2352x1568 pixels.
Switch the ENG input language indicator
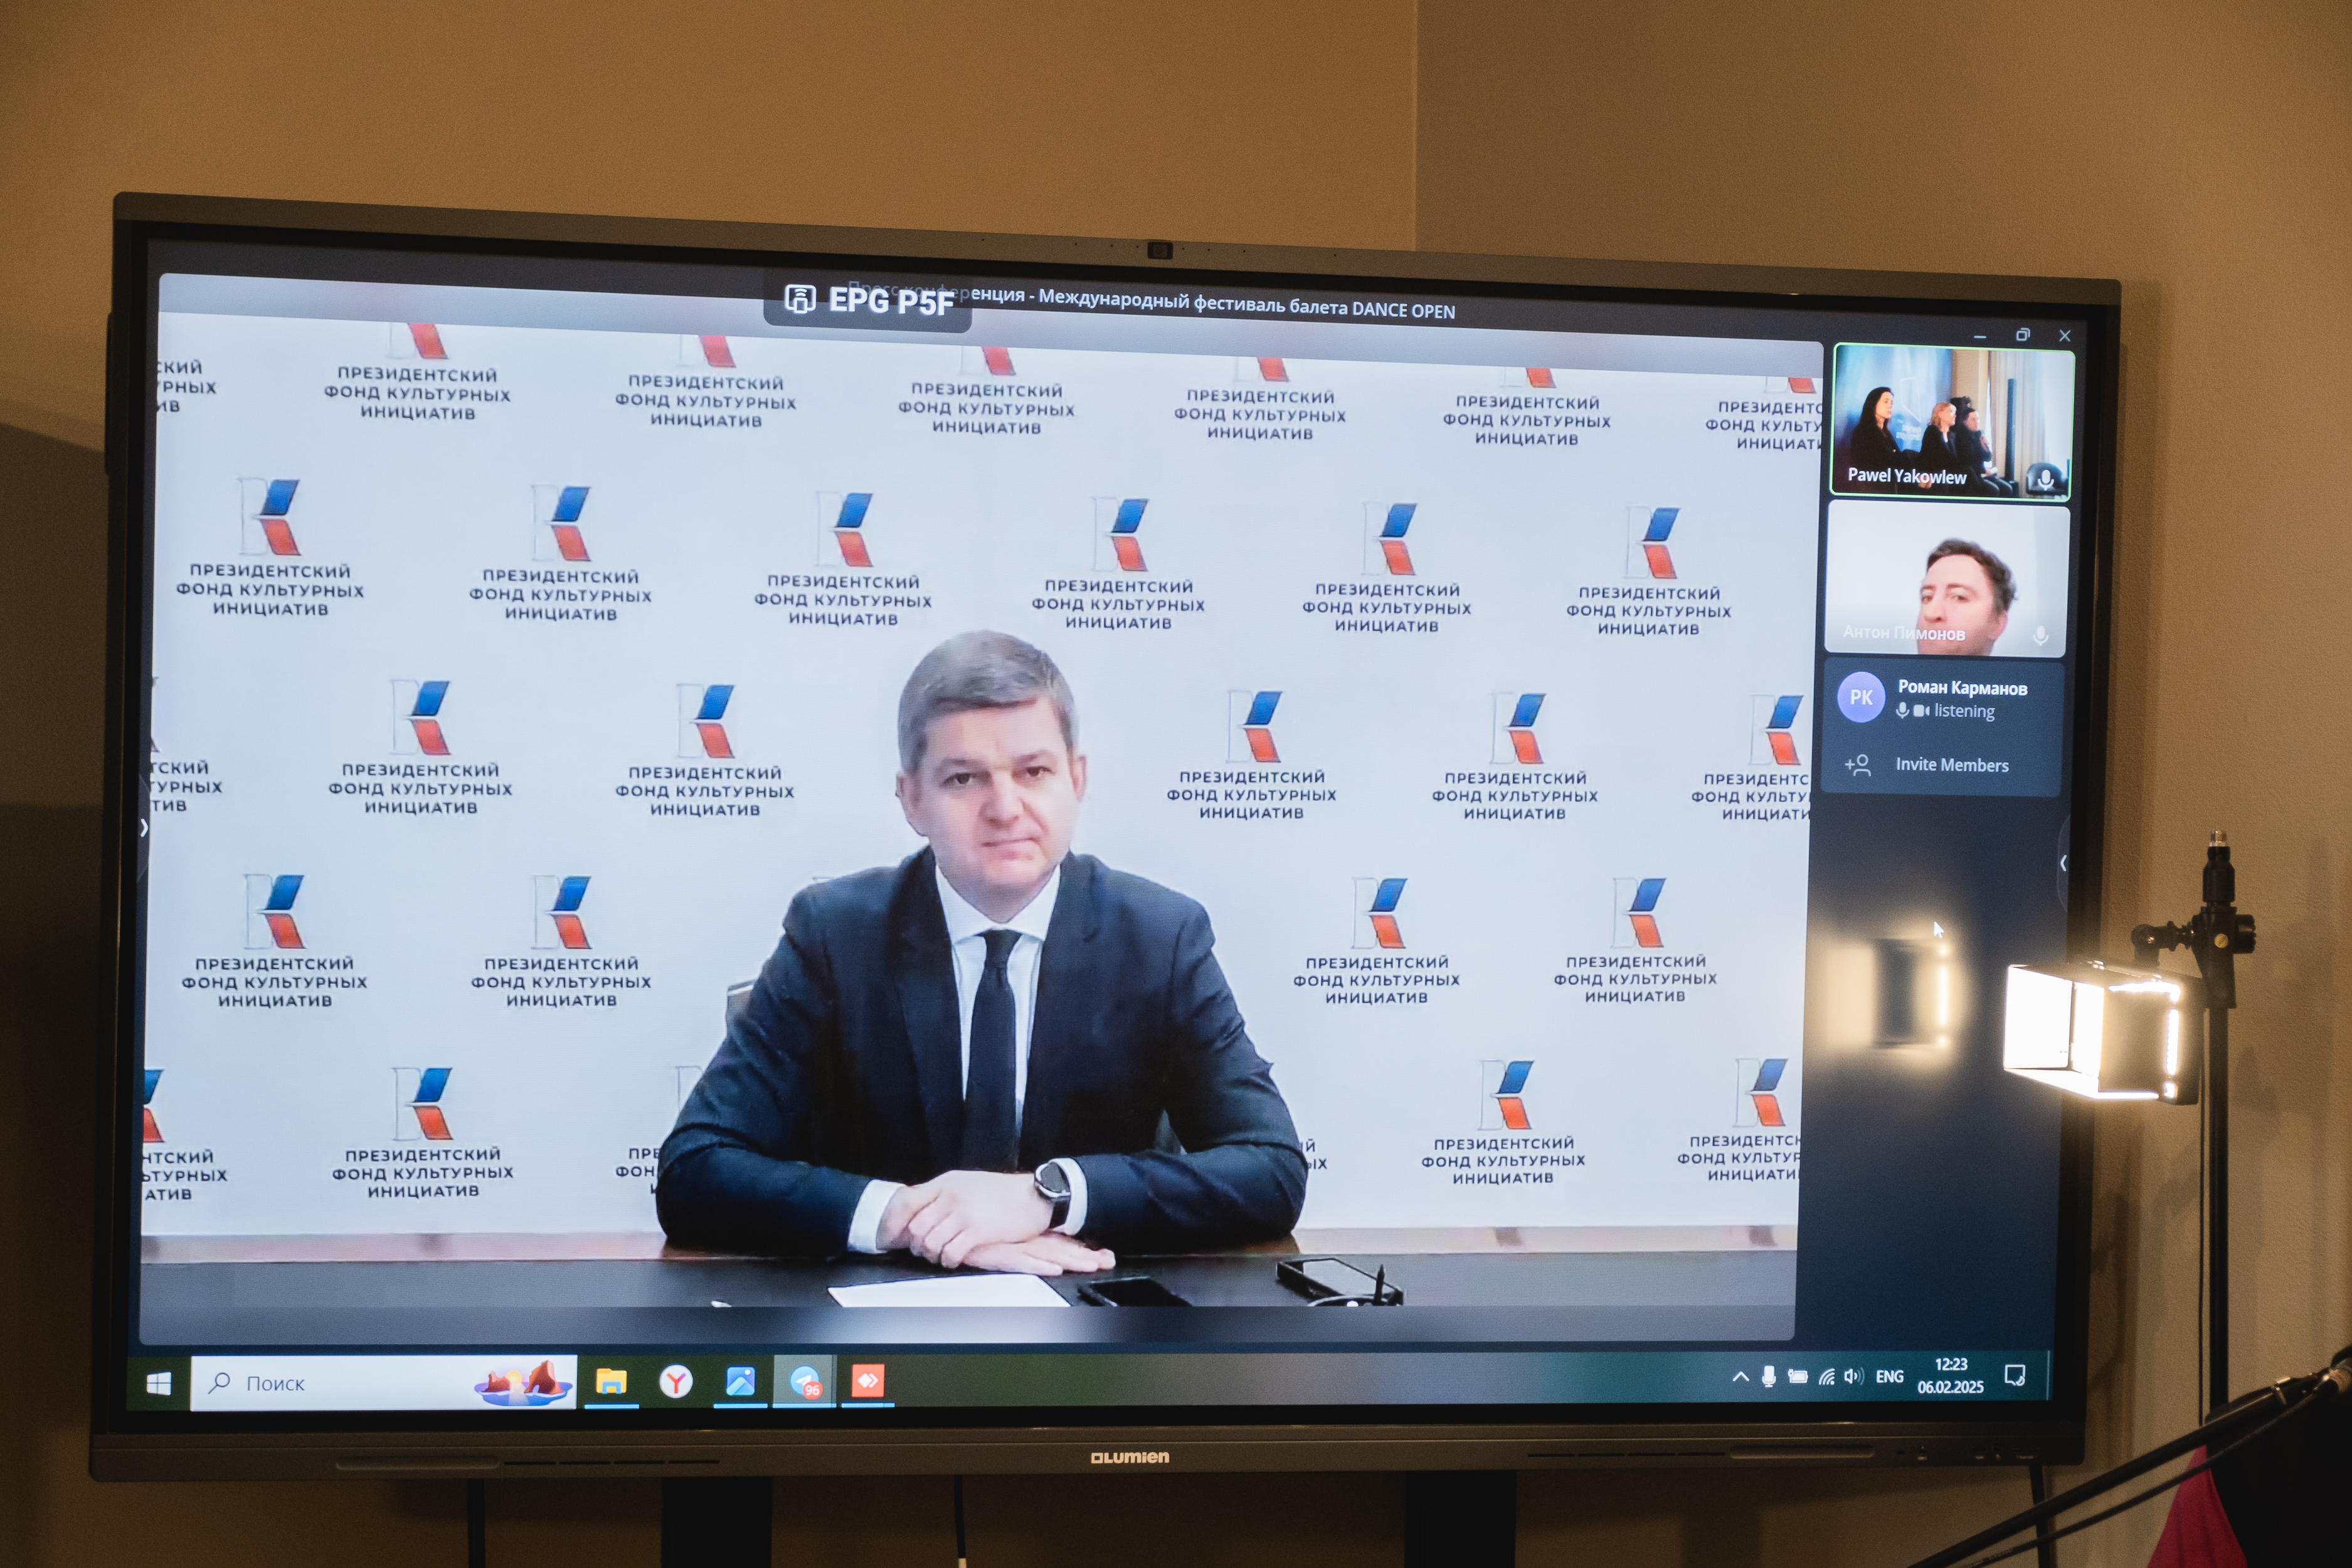point(1889,1377)
